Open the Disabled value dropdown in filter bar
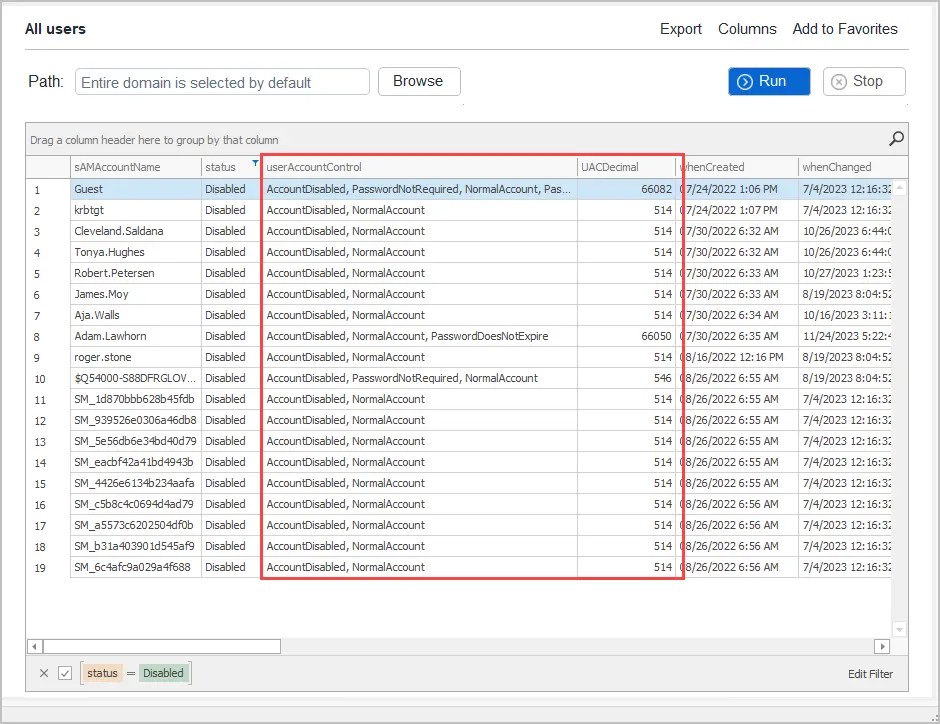The width and height of the screenshot is (940, 724). tap(164, 673)
